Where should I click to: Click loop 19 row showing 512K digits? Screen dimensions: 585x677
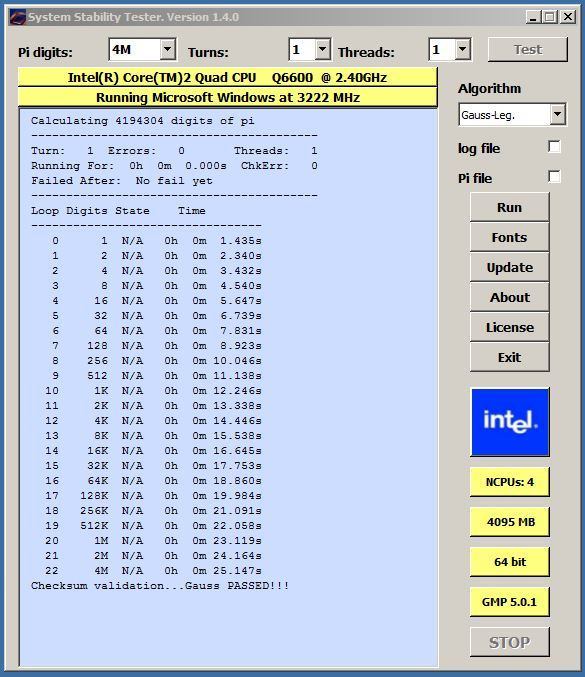tap(153, 526)
